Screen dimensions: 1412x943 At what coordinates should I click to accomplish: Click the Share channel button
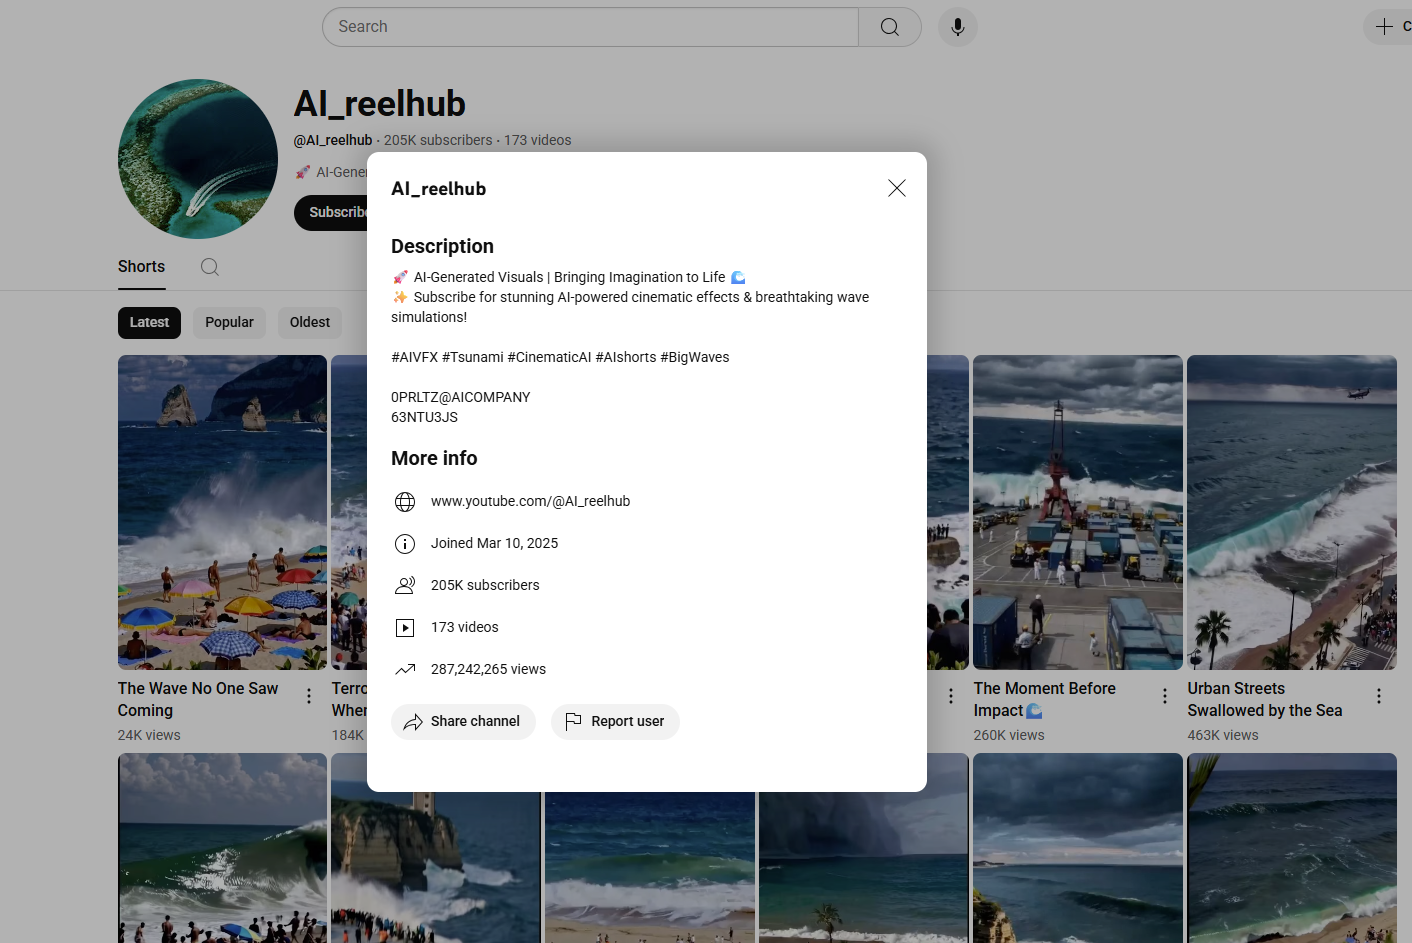463,721
